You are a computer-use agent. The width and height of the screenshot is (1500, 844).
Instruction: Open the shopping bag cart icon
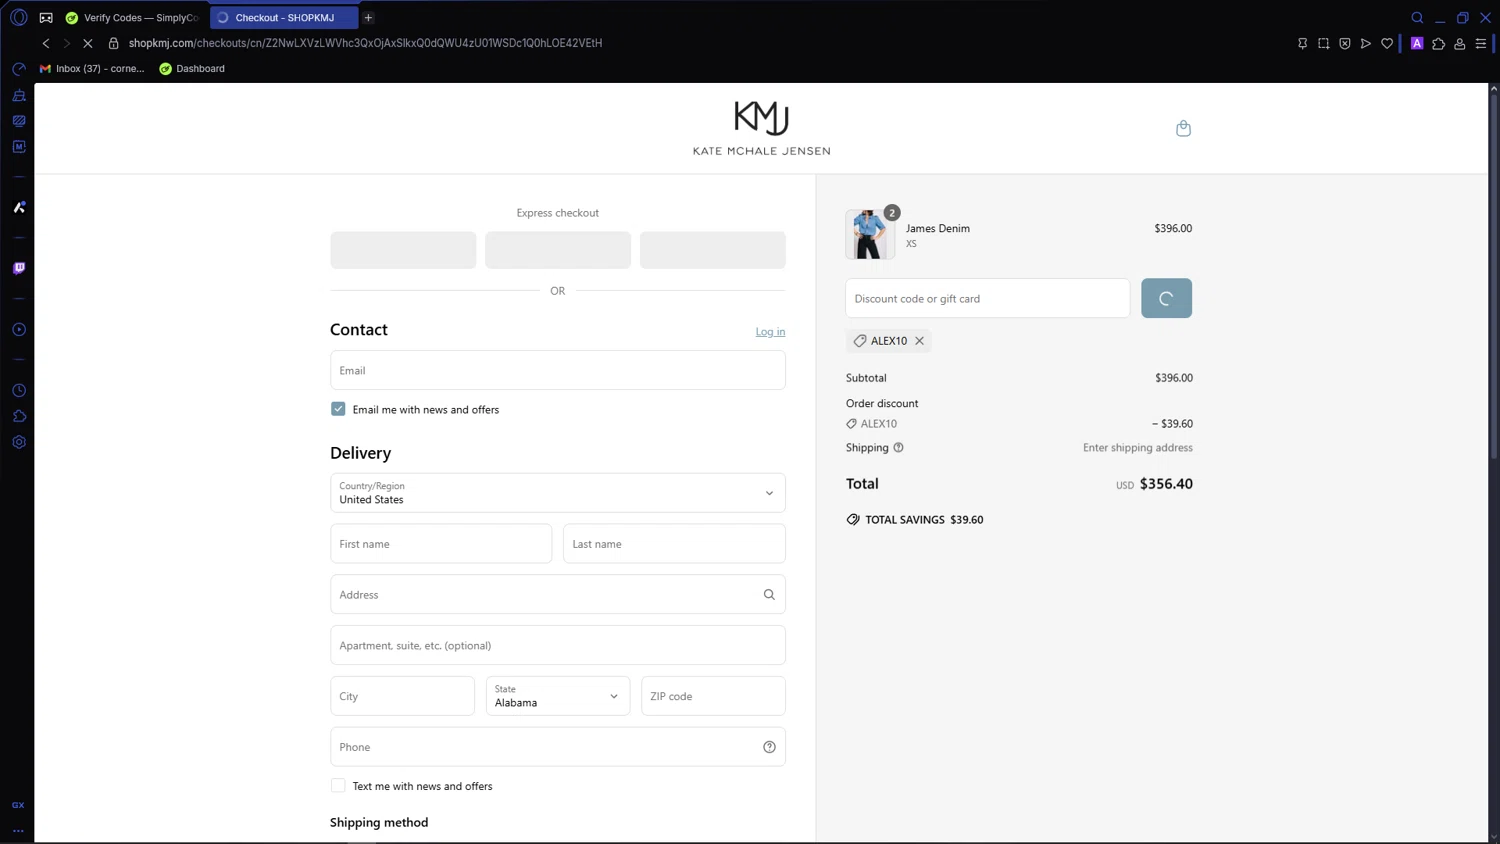coord(1183,128)
